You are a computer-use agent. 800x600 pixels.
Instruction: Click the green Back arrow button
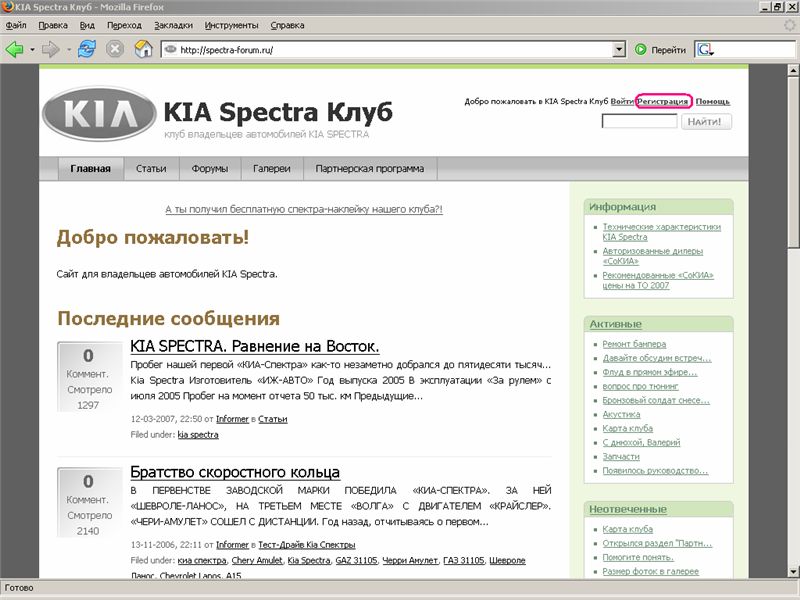17,49
